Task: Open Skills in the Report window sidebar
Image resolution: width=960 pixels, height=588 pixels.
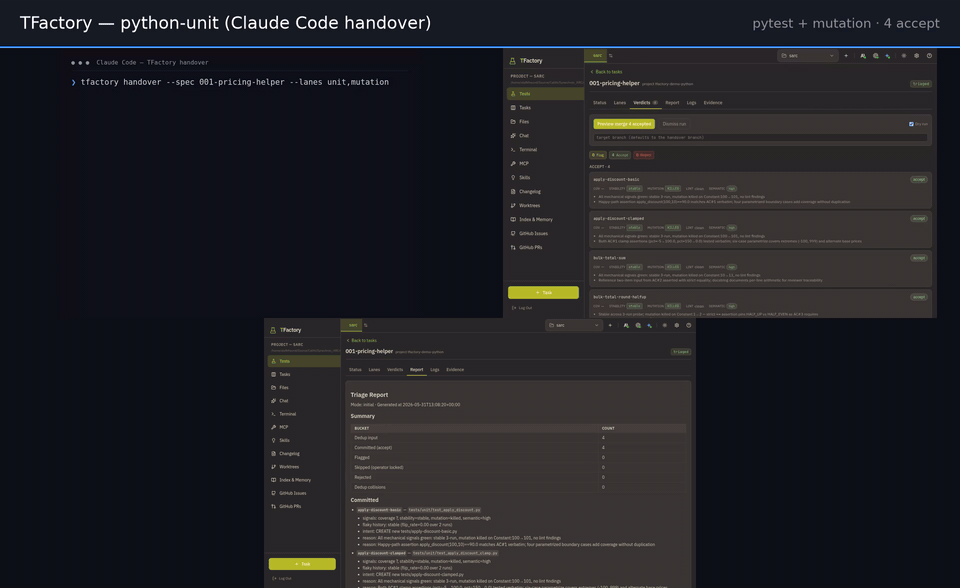Action: 304,440
